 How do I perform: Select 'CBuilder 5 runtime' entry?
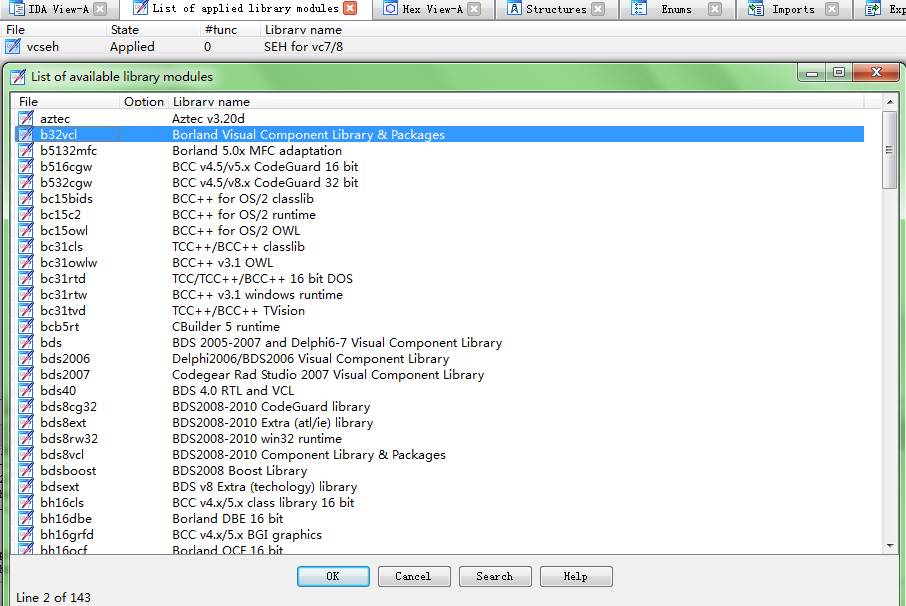pyautogui.click(x=226, y=326)
